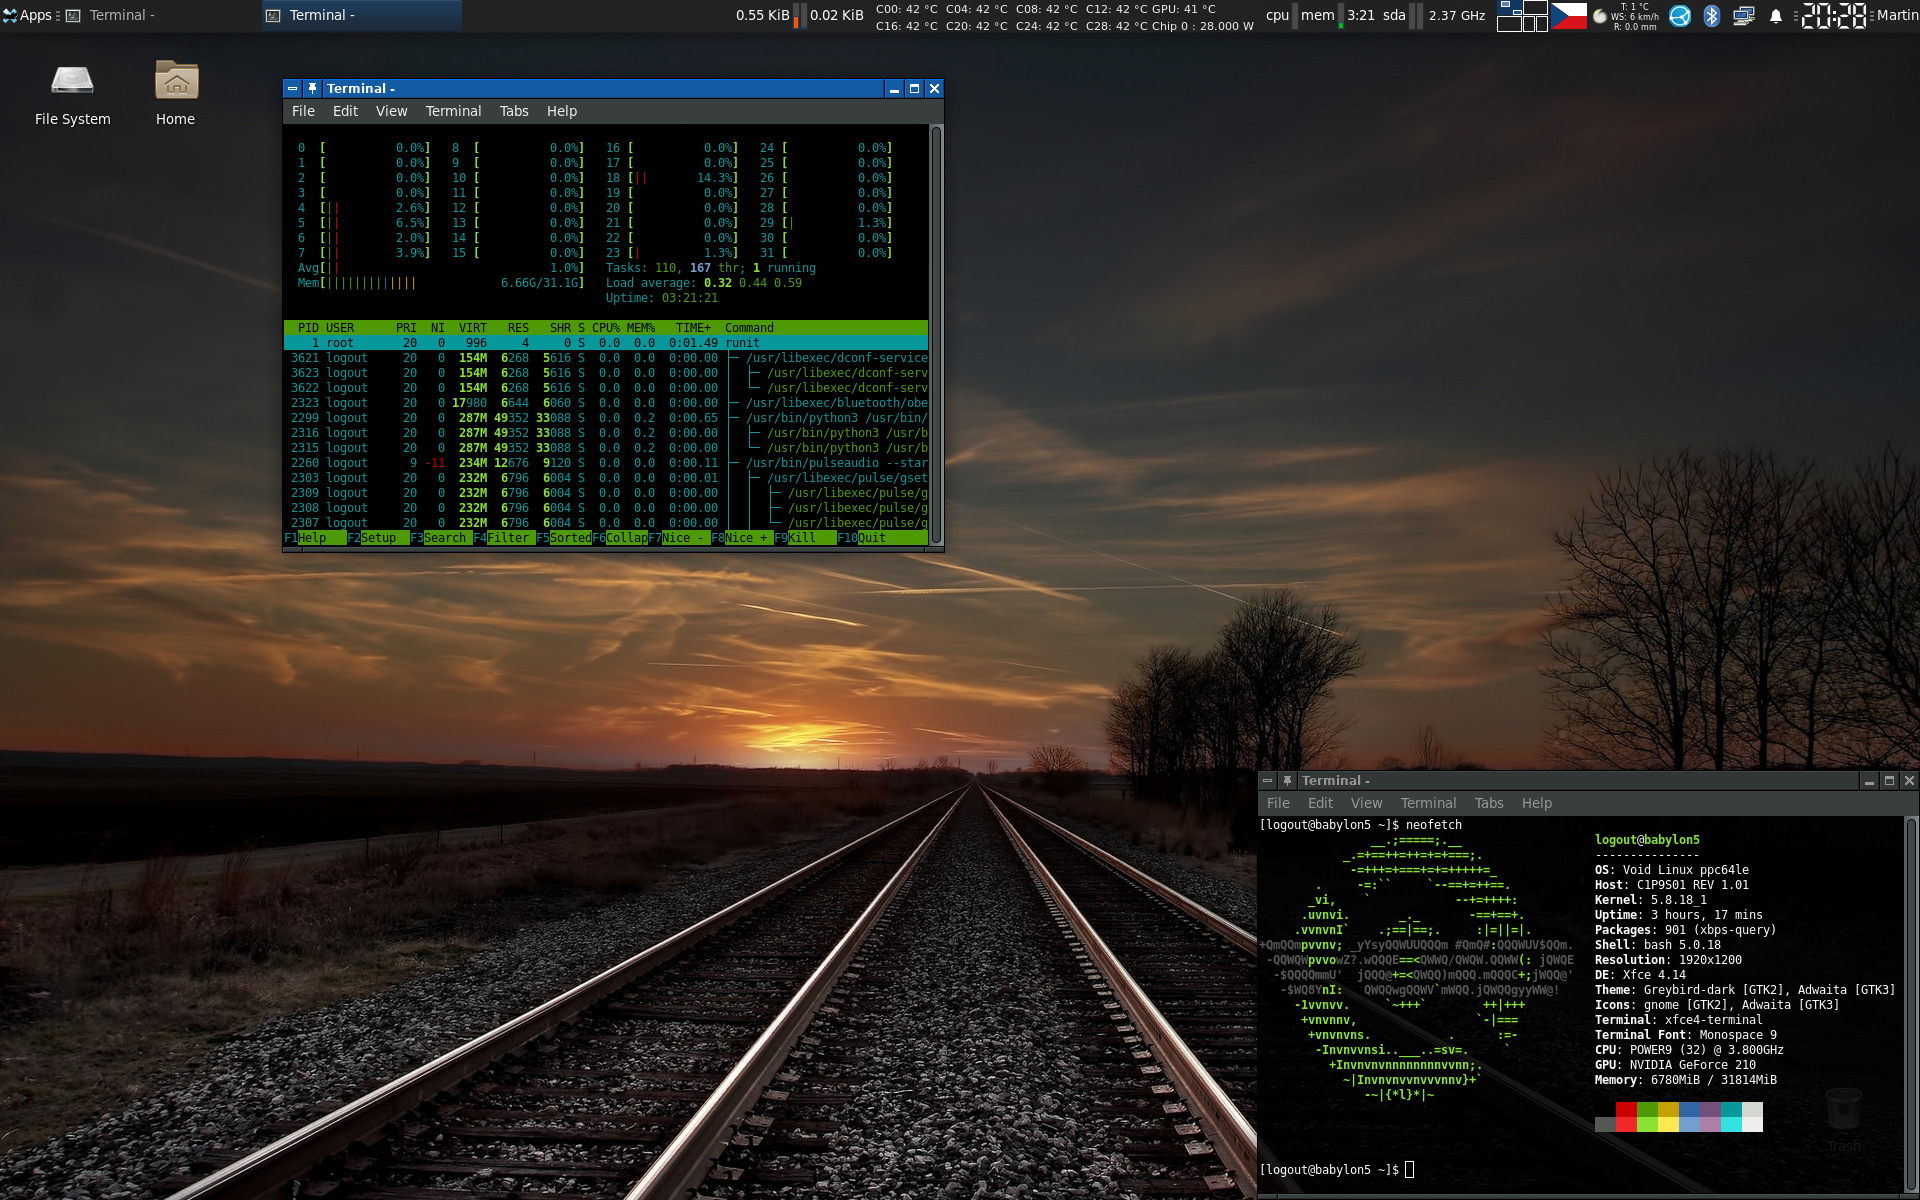The width and height of the screenshot is (1920, 1200).
Task: Sort htop by the TIME+ column header
Action: tap(693, 328)
